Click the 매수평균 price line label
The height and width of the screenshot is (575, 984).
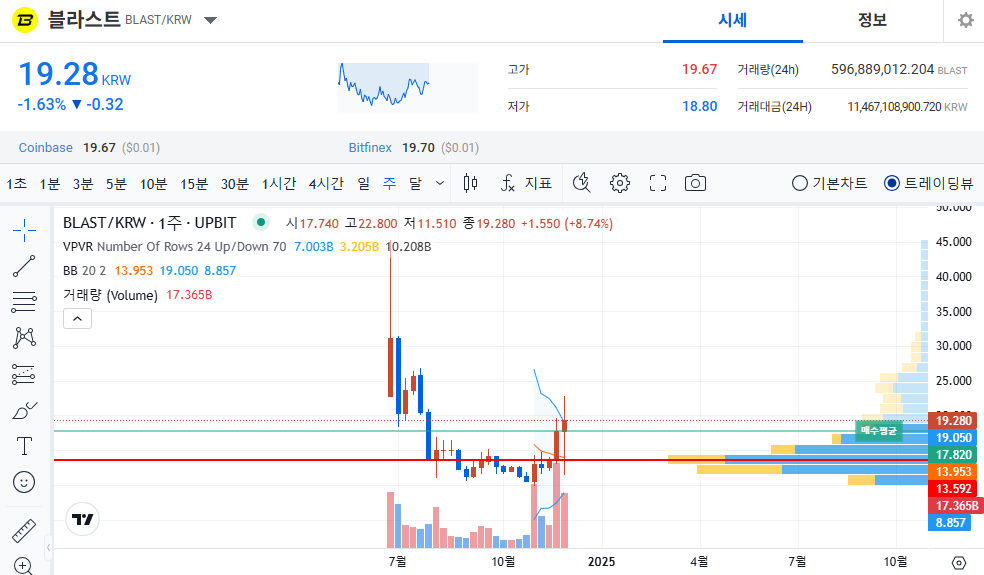(879, 431)
